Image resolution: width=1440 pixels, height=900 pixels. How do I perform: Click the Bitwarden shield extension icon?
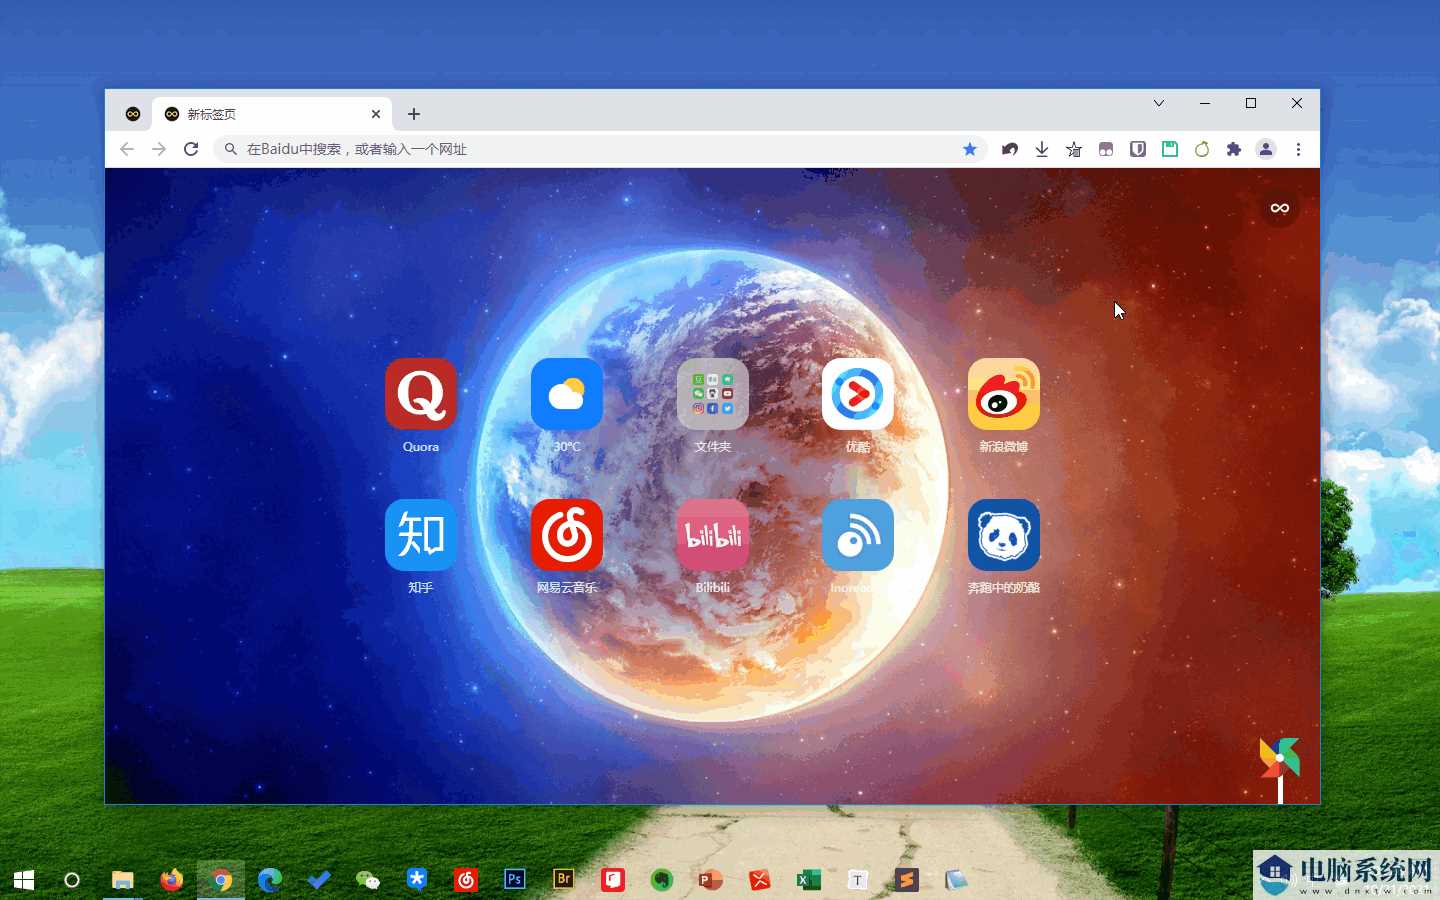click(x=1138, y=149)
